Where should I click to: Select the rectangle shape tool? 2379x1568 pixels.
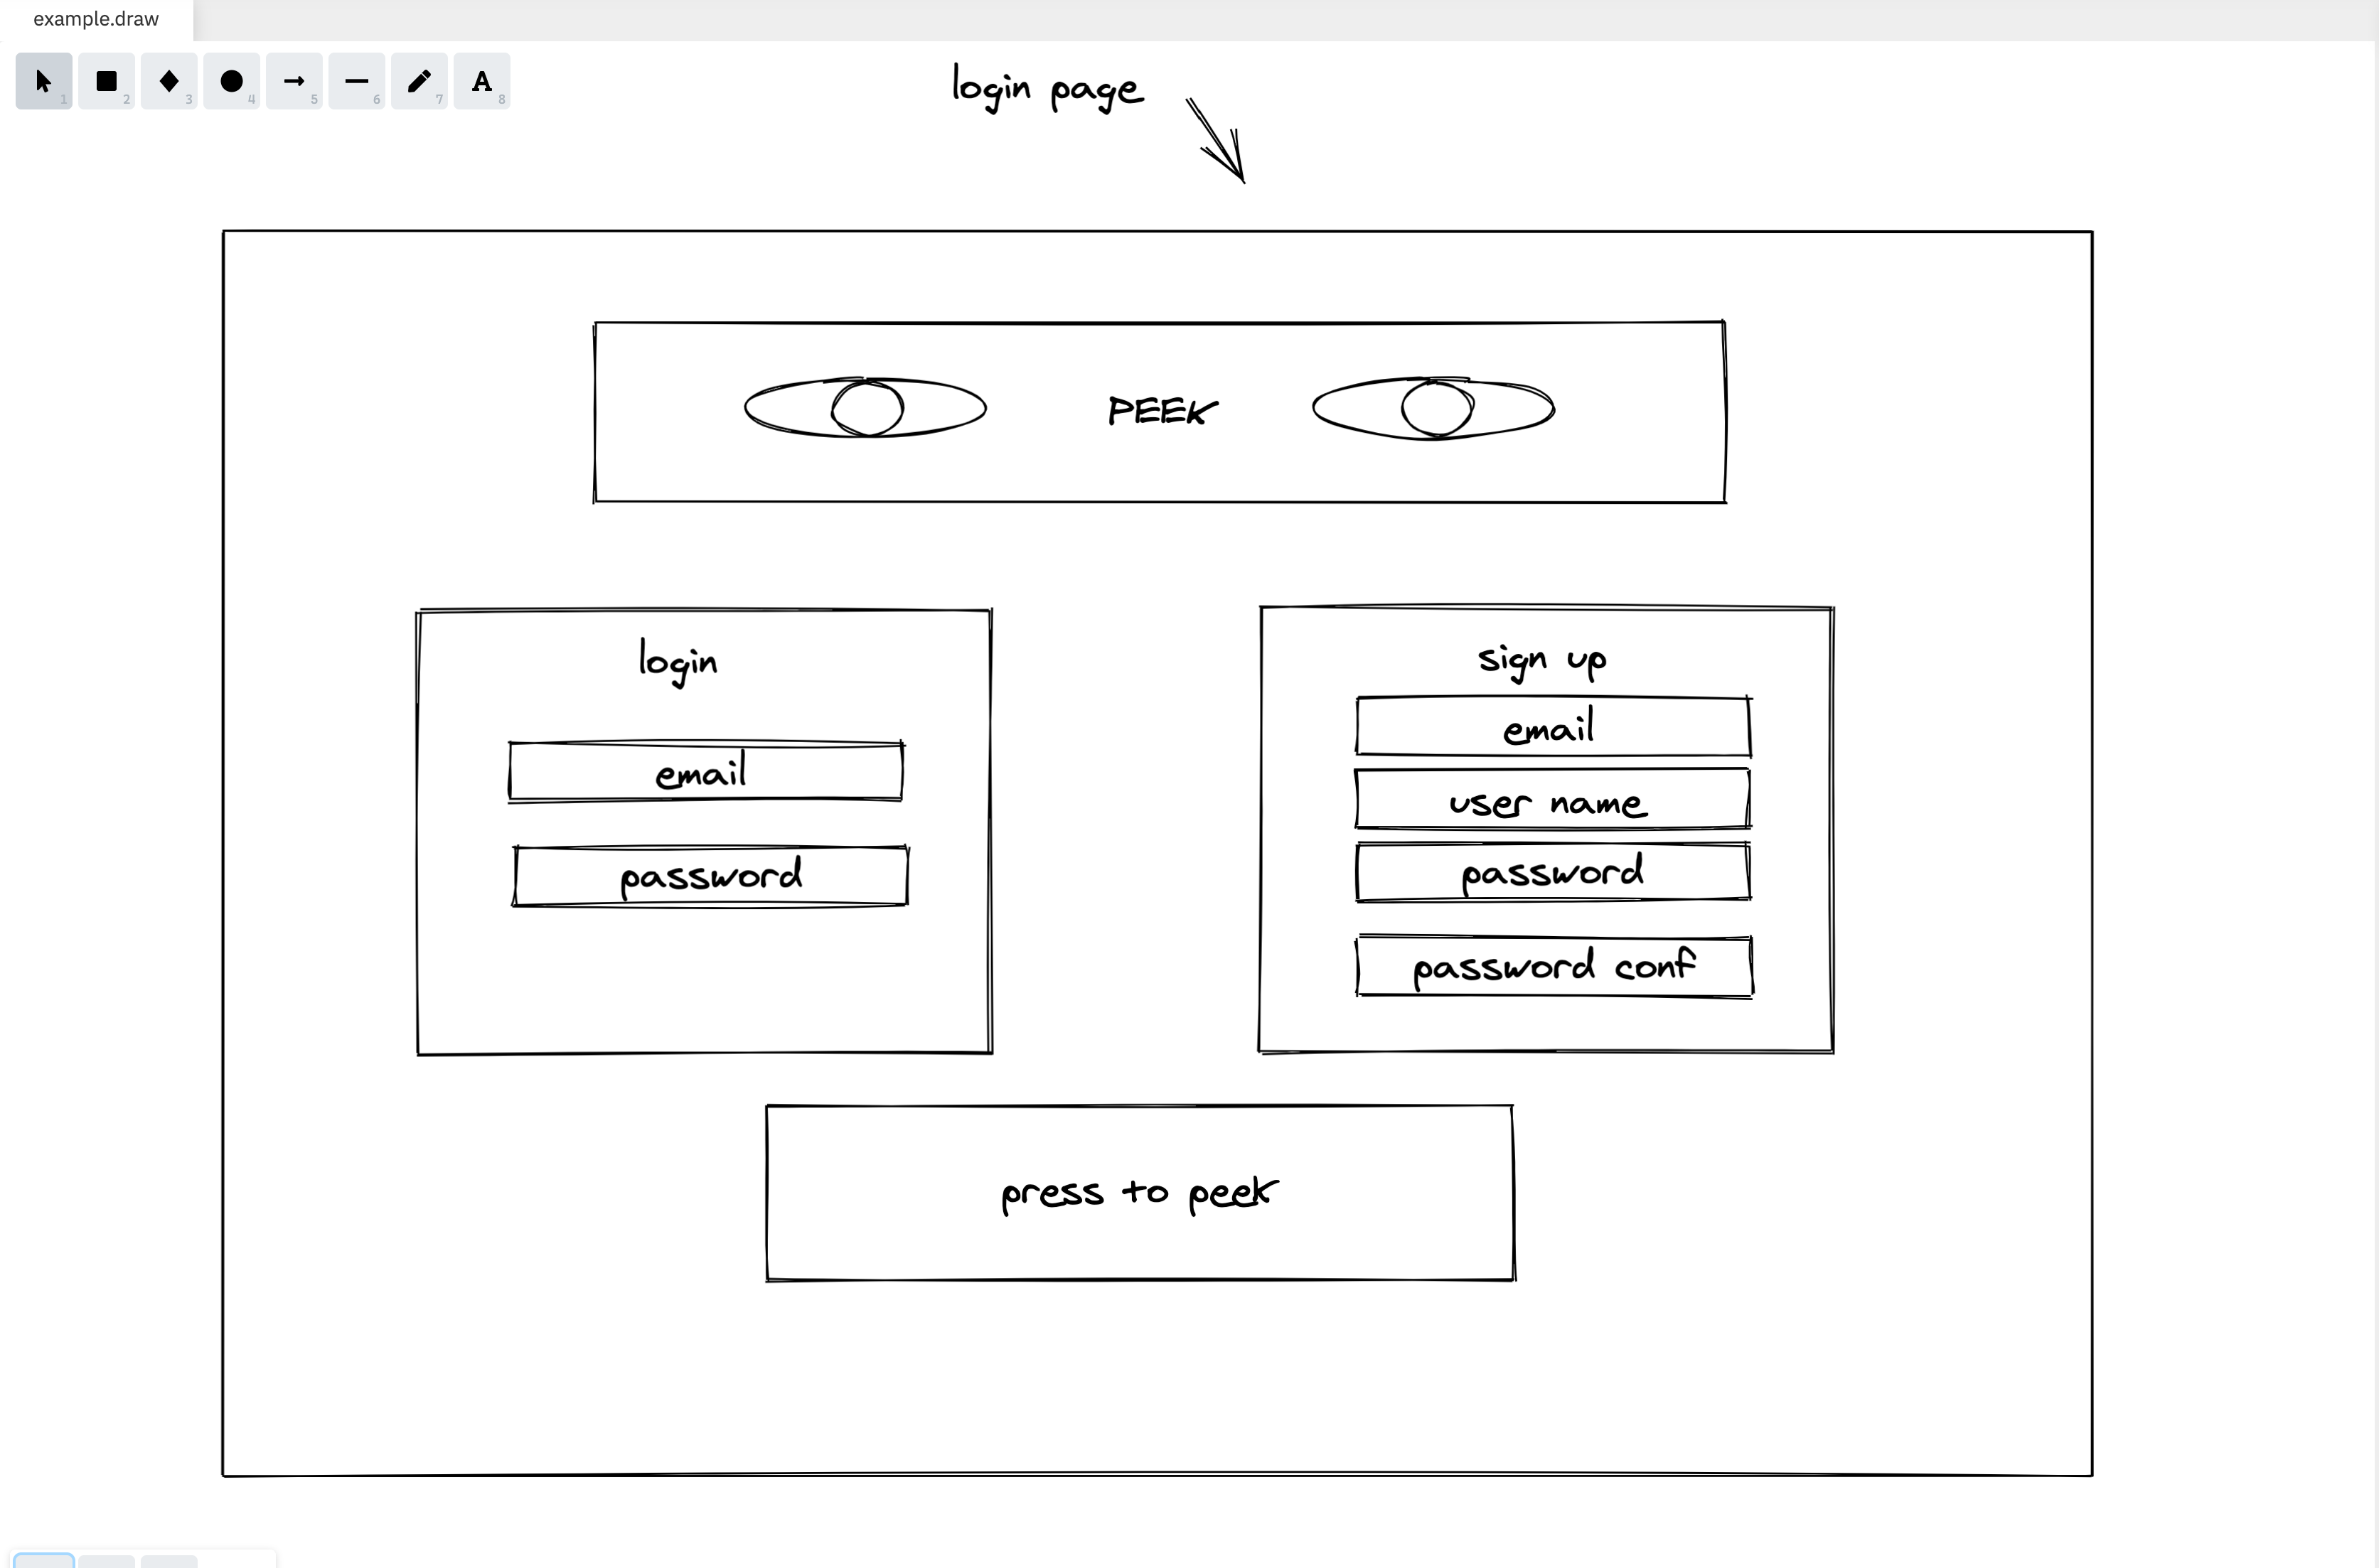pyautogui.click(x=105, y=80)
